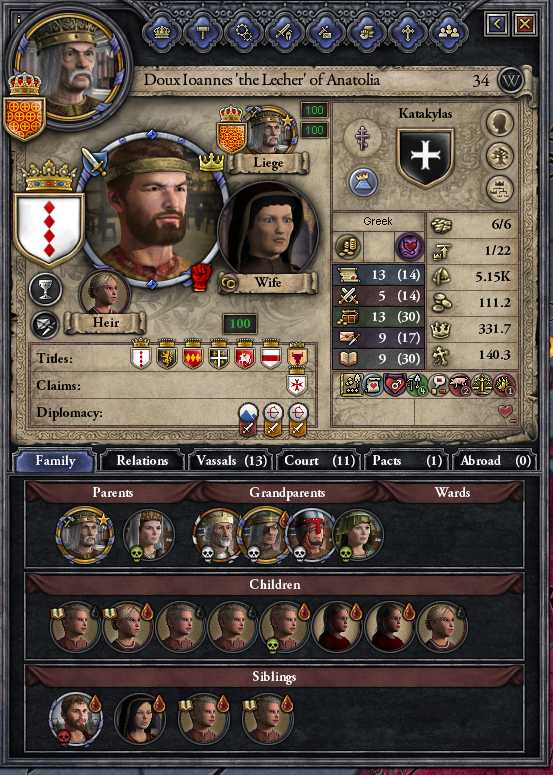The height and width of the screenshot is (775, 553).
Task: Click the Liege label button
Action: pyautogui.click(x=268, y=163)
